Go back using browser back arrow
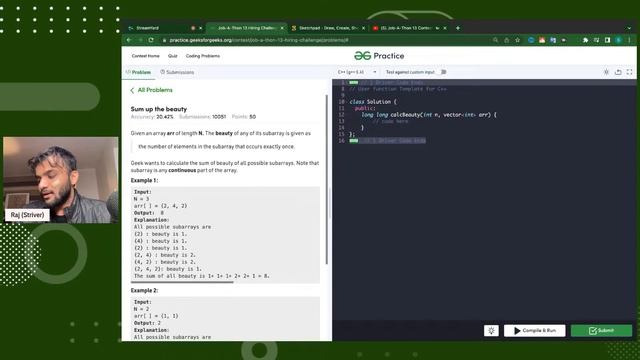The height and width of the screenshot is (360, 640). [129, 40]
